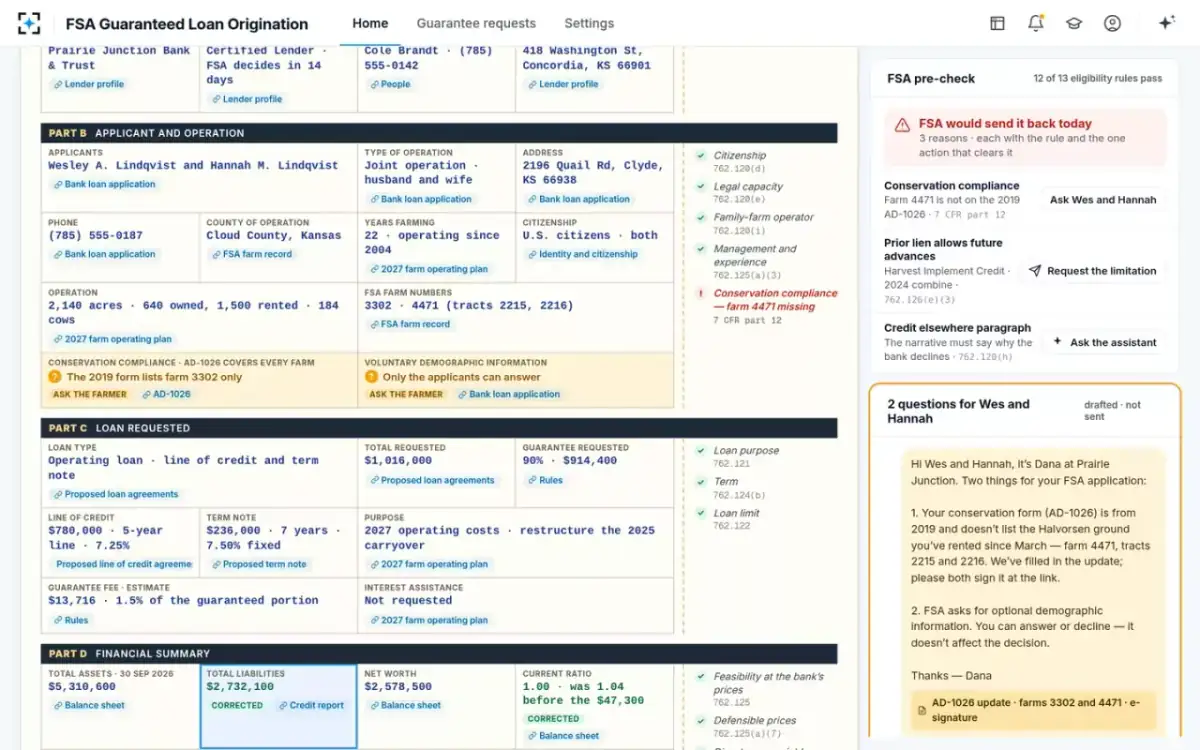This screenshot has width=1200, height=750.
Task: Click the Ask the assistant button
Action: (x=1104, y=342)
